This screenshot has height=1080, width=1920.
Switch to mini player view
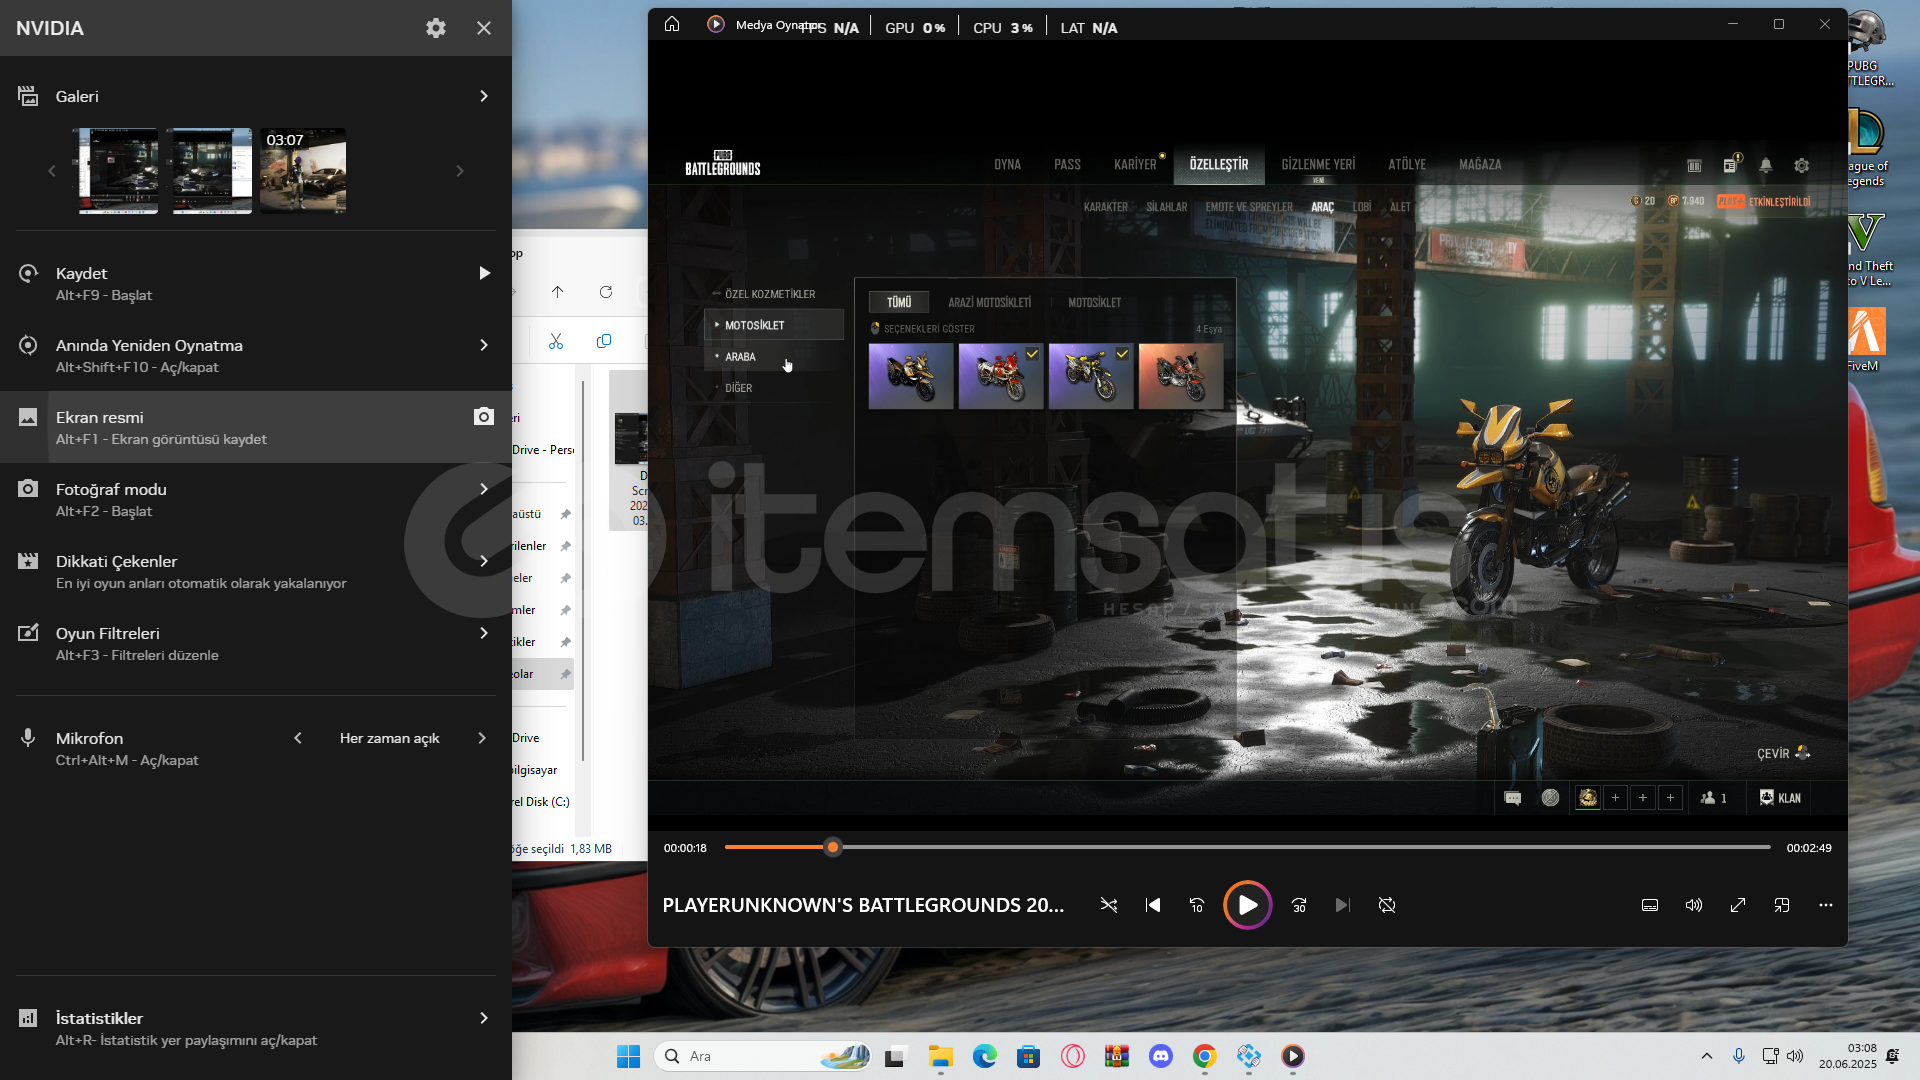(x=1782, y=905)
